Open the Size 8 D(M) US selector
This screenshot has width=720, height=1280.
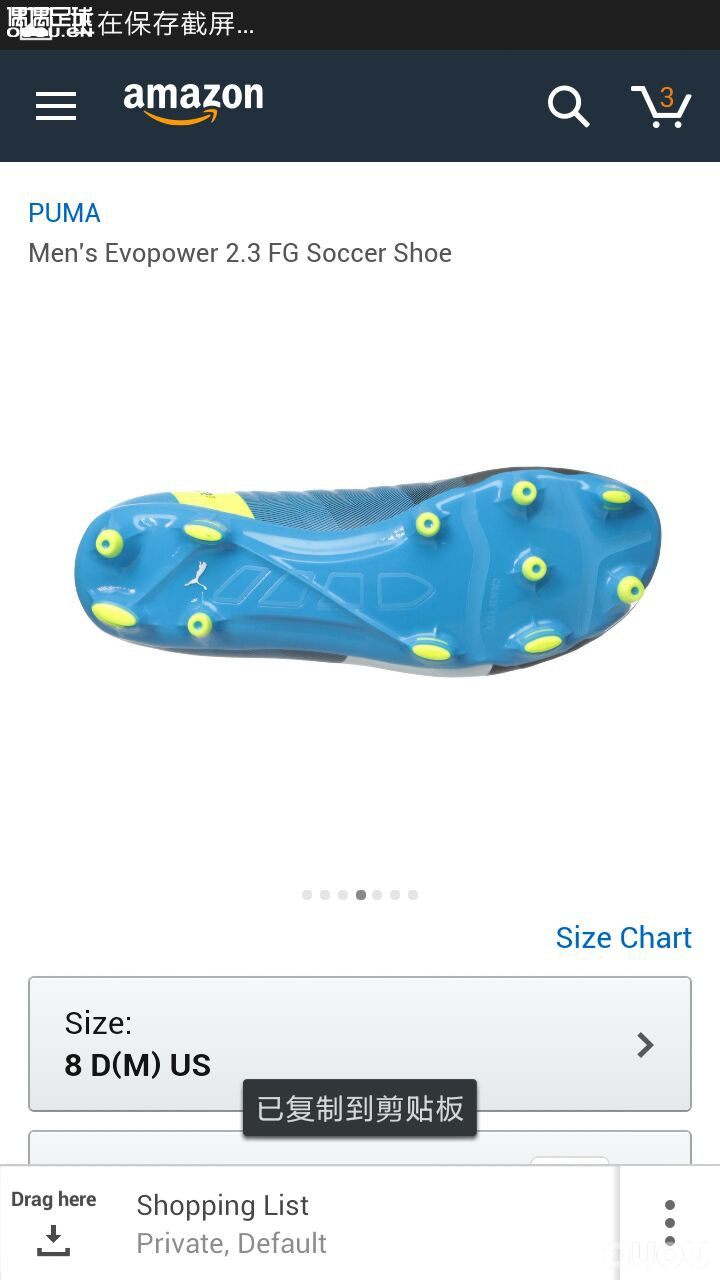click(360, 1044)
